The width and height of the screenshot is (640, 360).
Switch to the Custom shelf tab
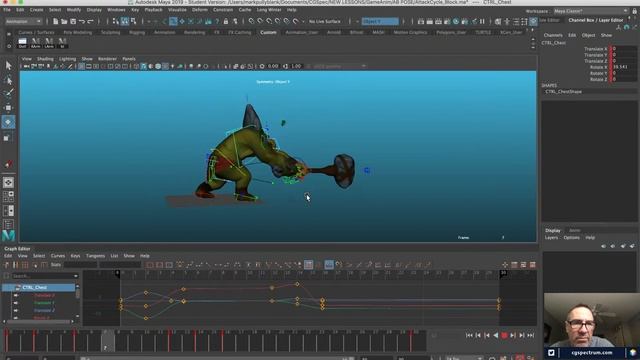pos(268,32)
